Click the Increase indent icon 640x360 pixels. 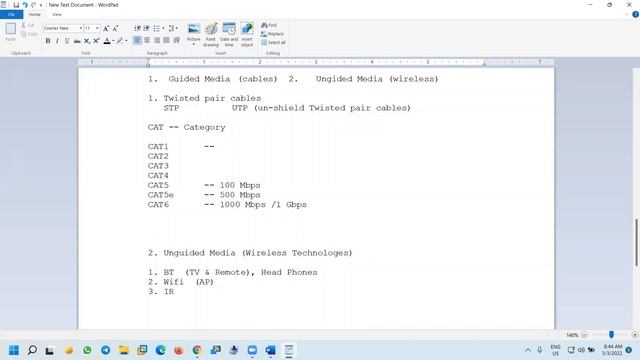(146, 28)
